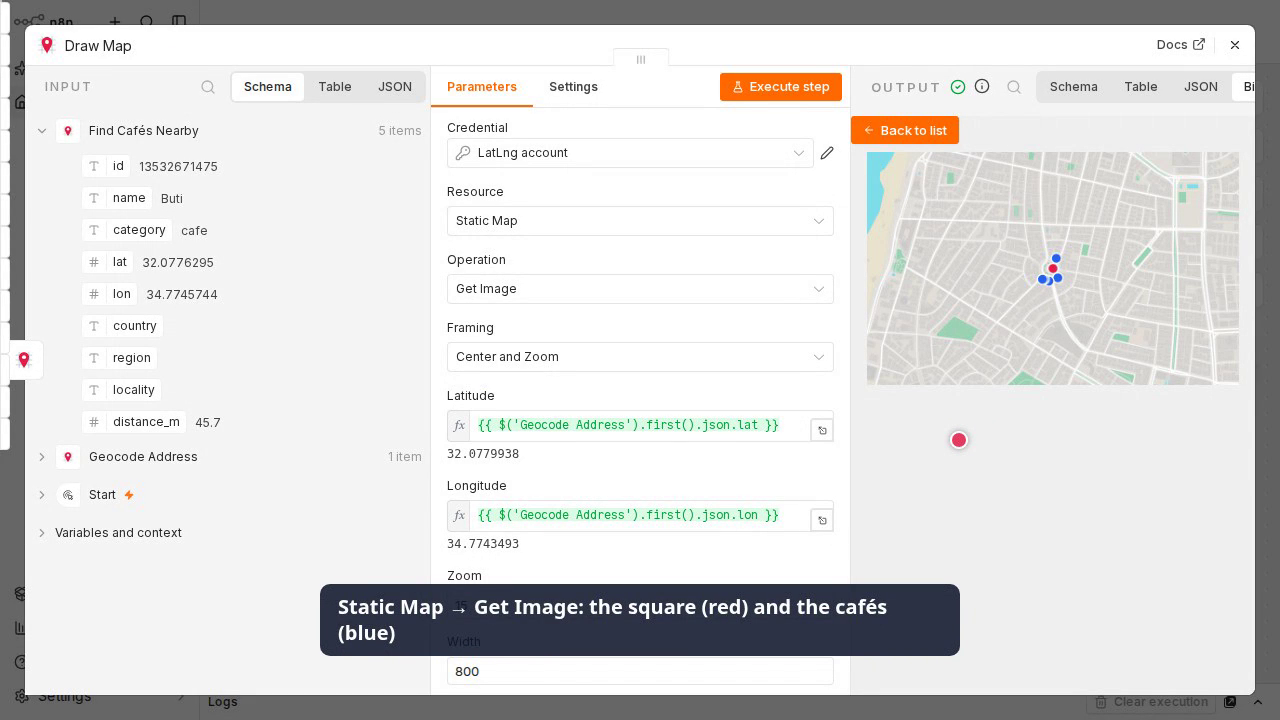Open search in the OUTPUT panel

coord(1014,87)
